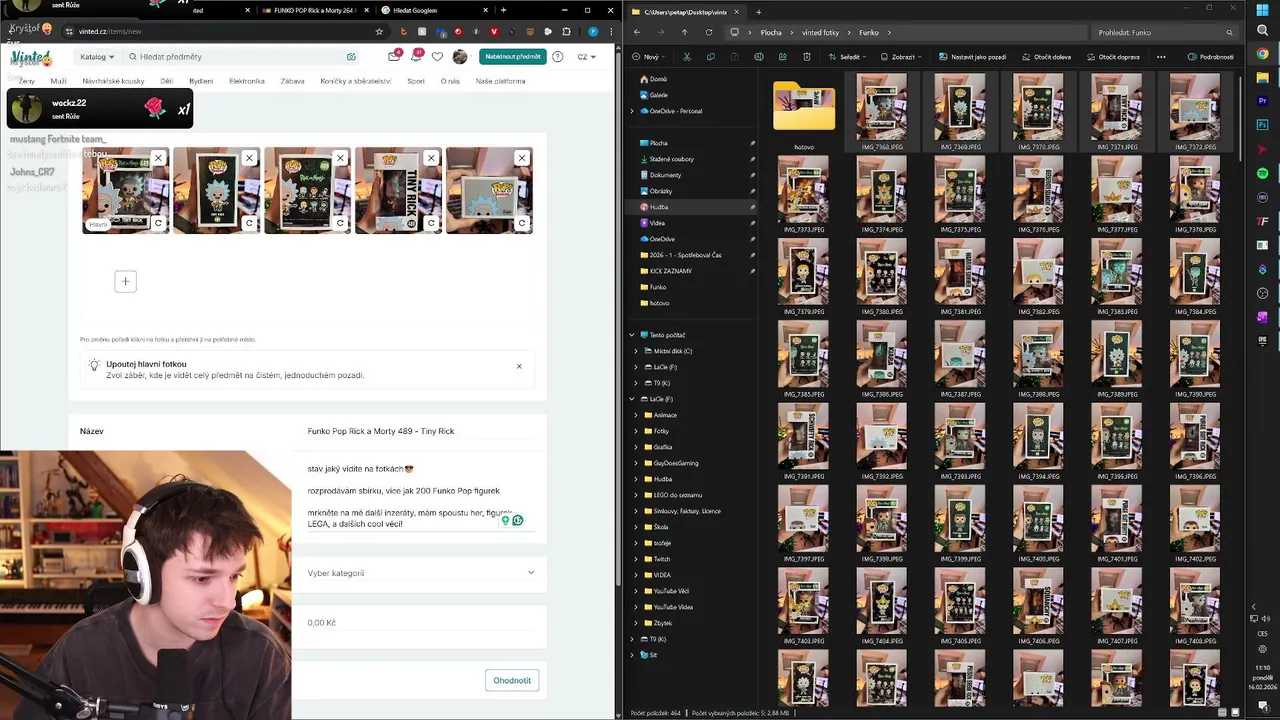The height and width of the screenshot is (720, 1280).
Task: Click Nastavit jako pozadí
Action: (x=972, y=57)
